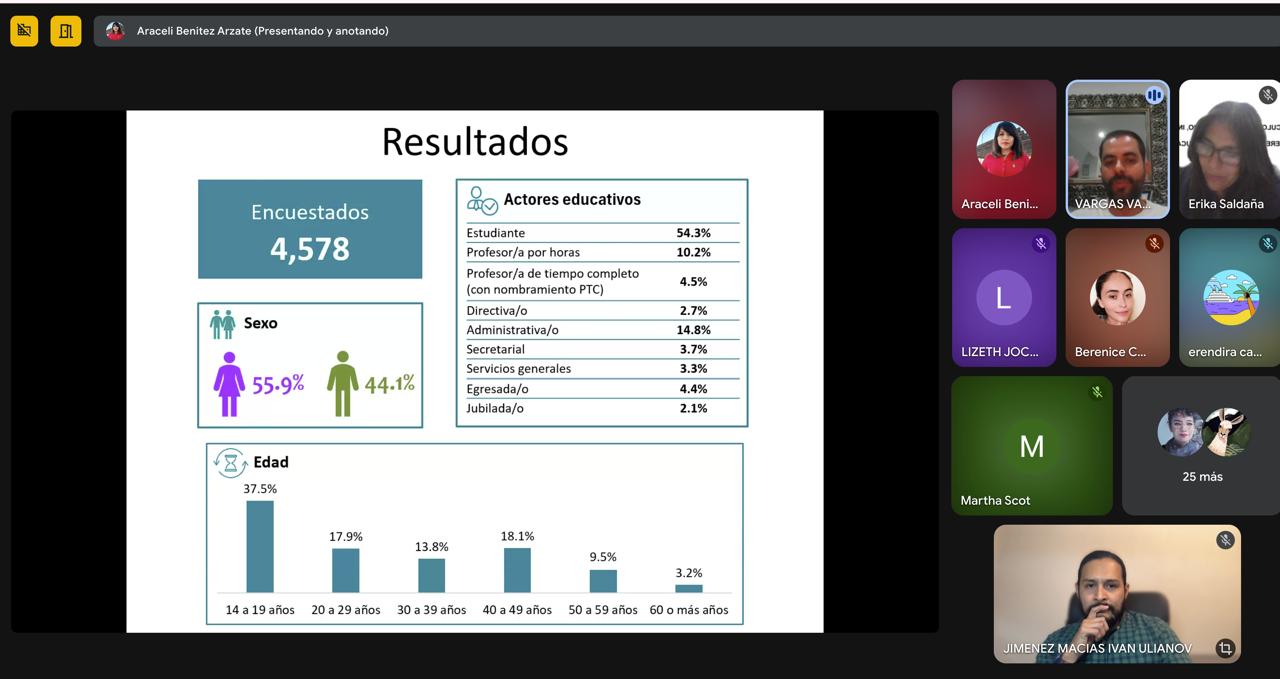Click muted mic icon on erendira ca tile
The height and width of the screenshot is (679, 1280).
[1267, 243]
